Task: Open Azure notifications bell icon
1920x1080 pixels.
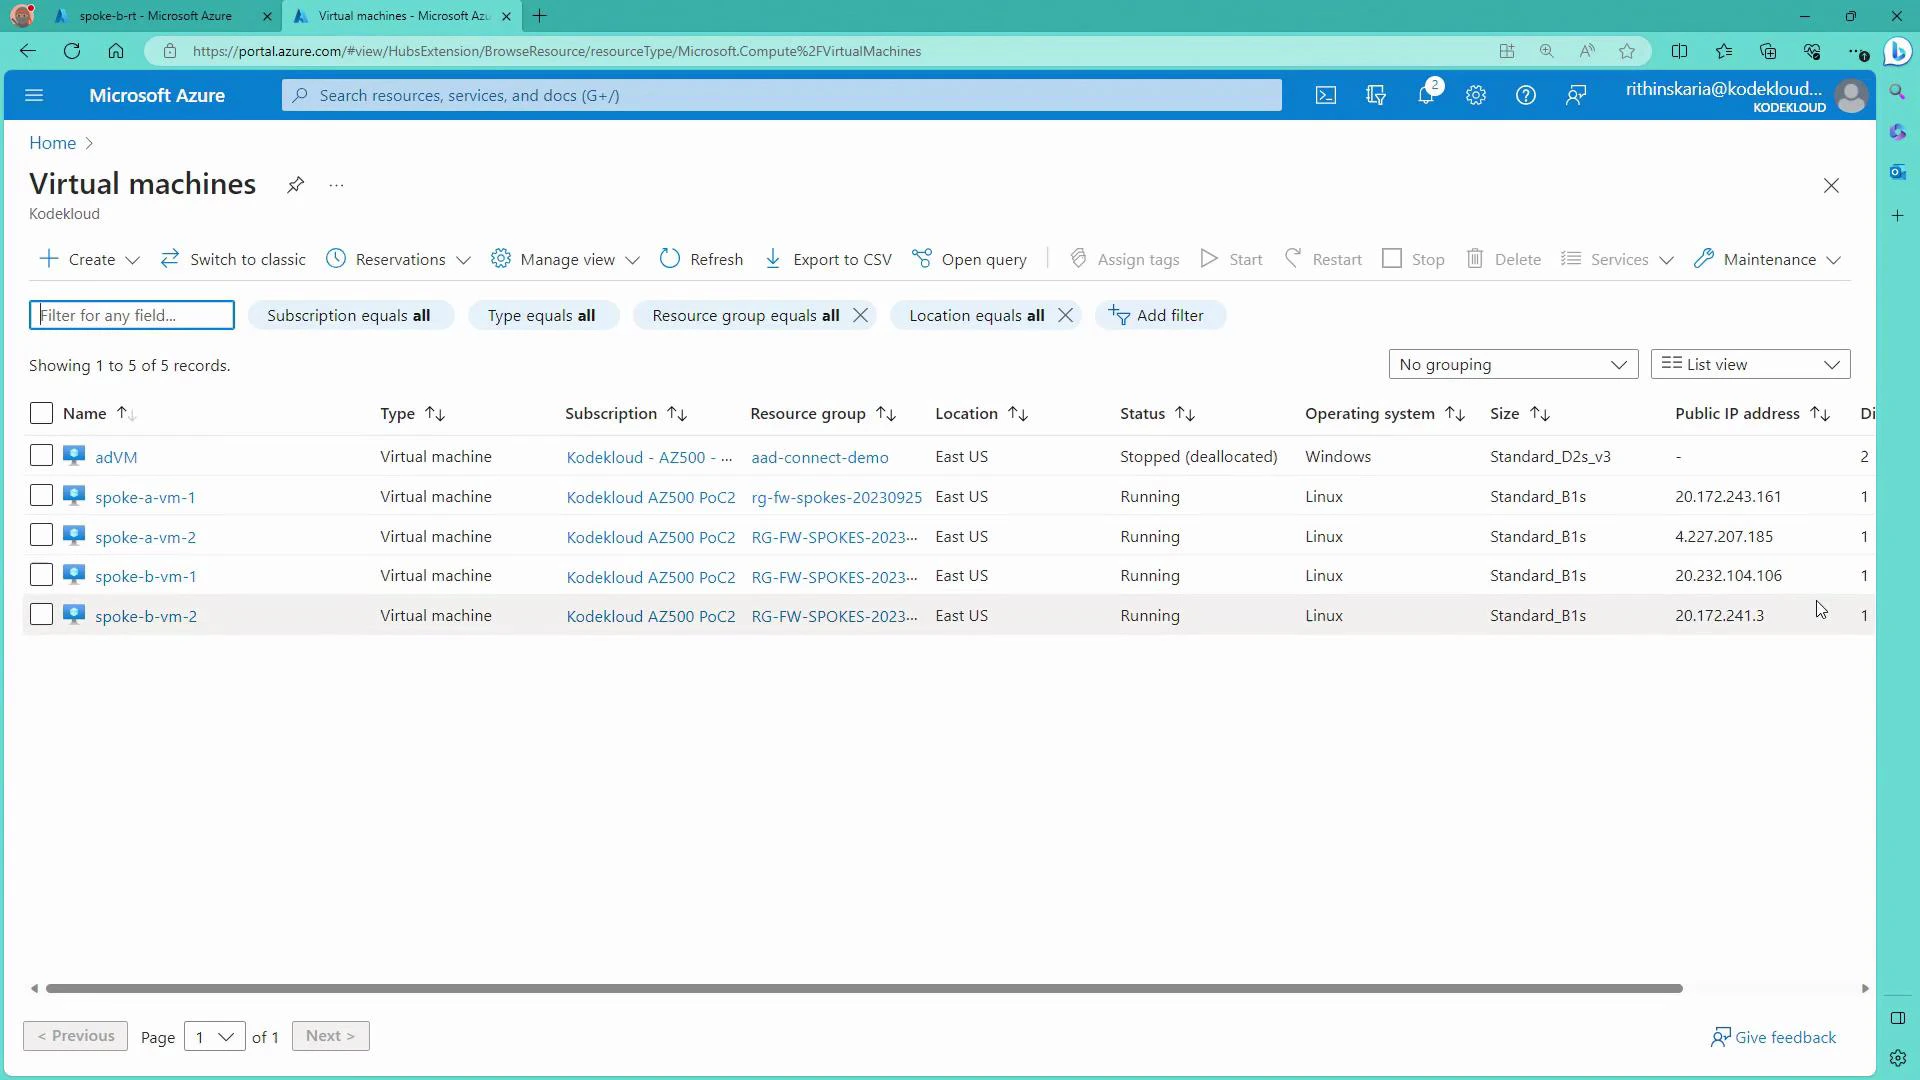Action: pos(1426,95)
